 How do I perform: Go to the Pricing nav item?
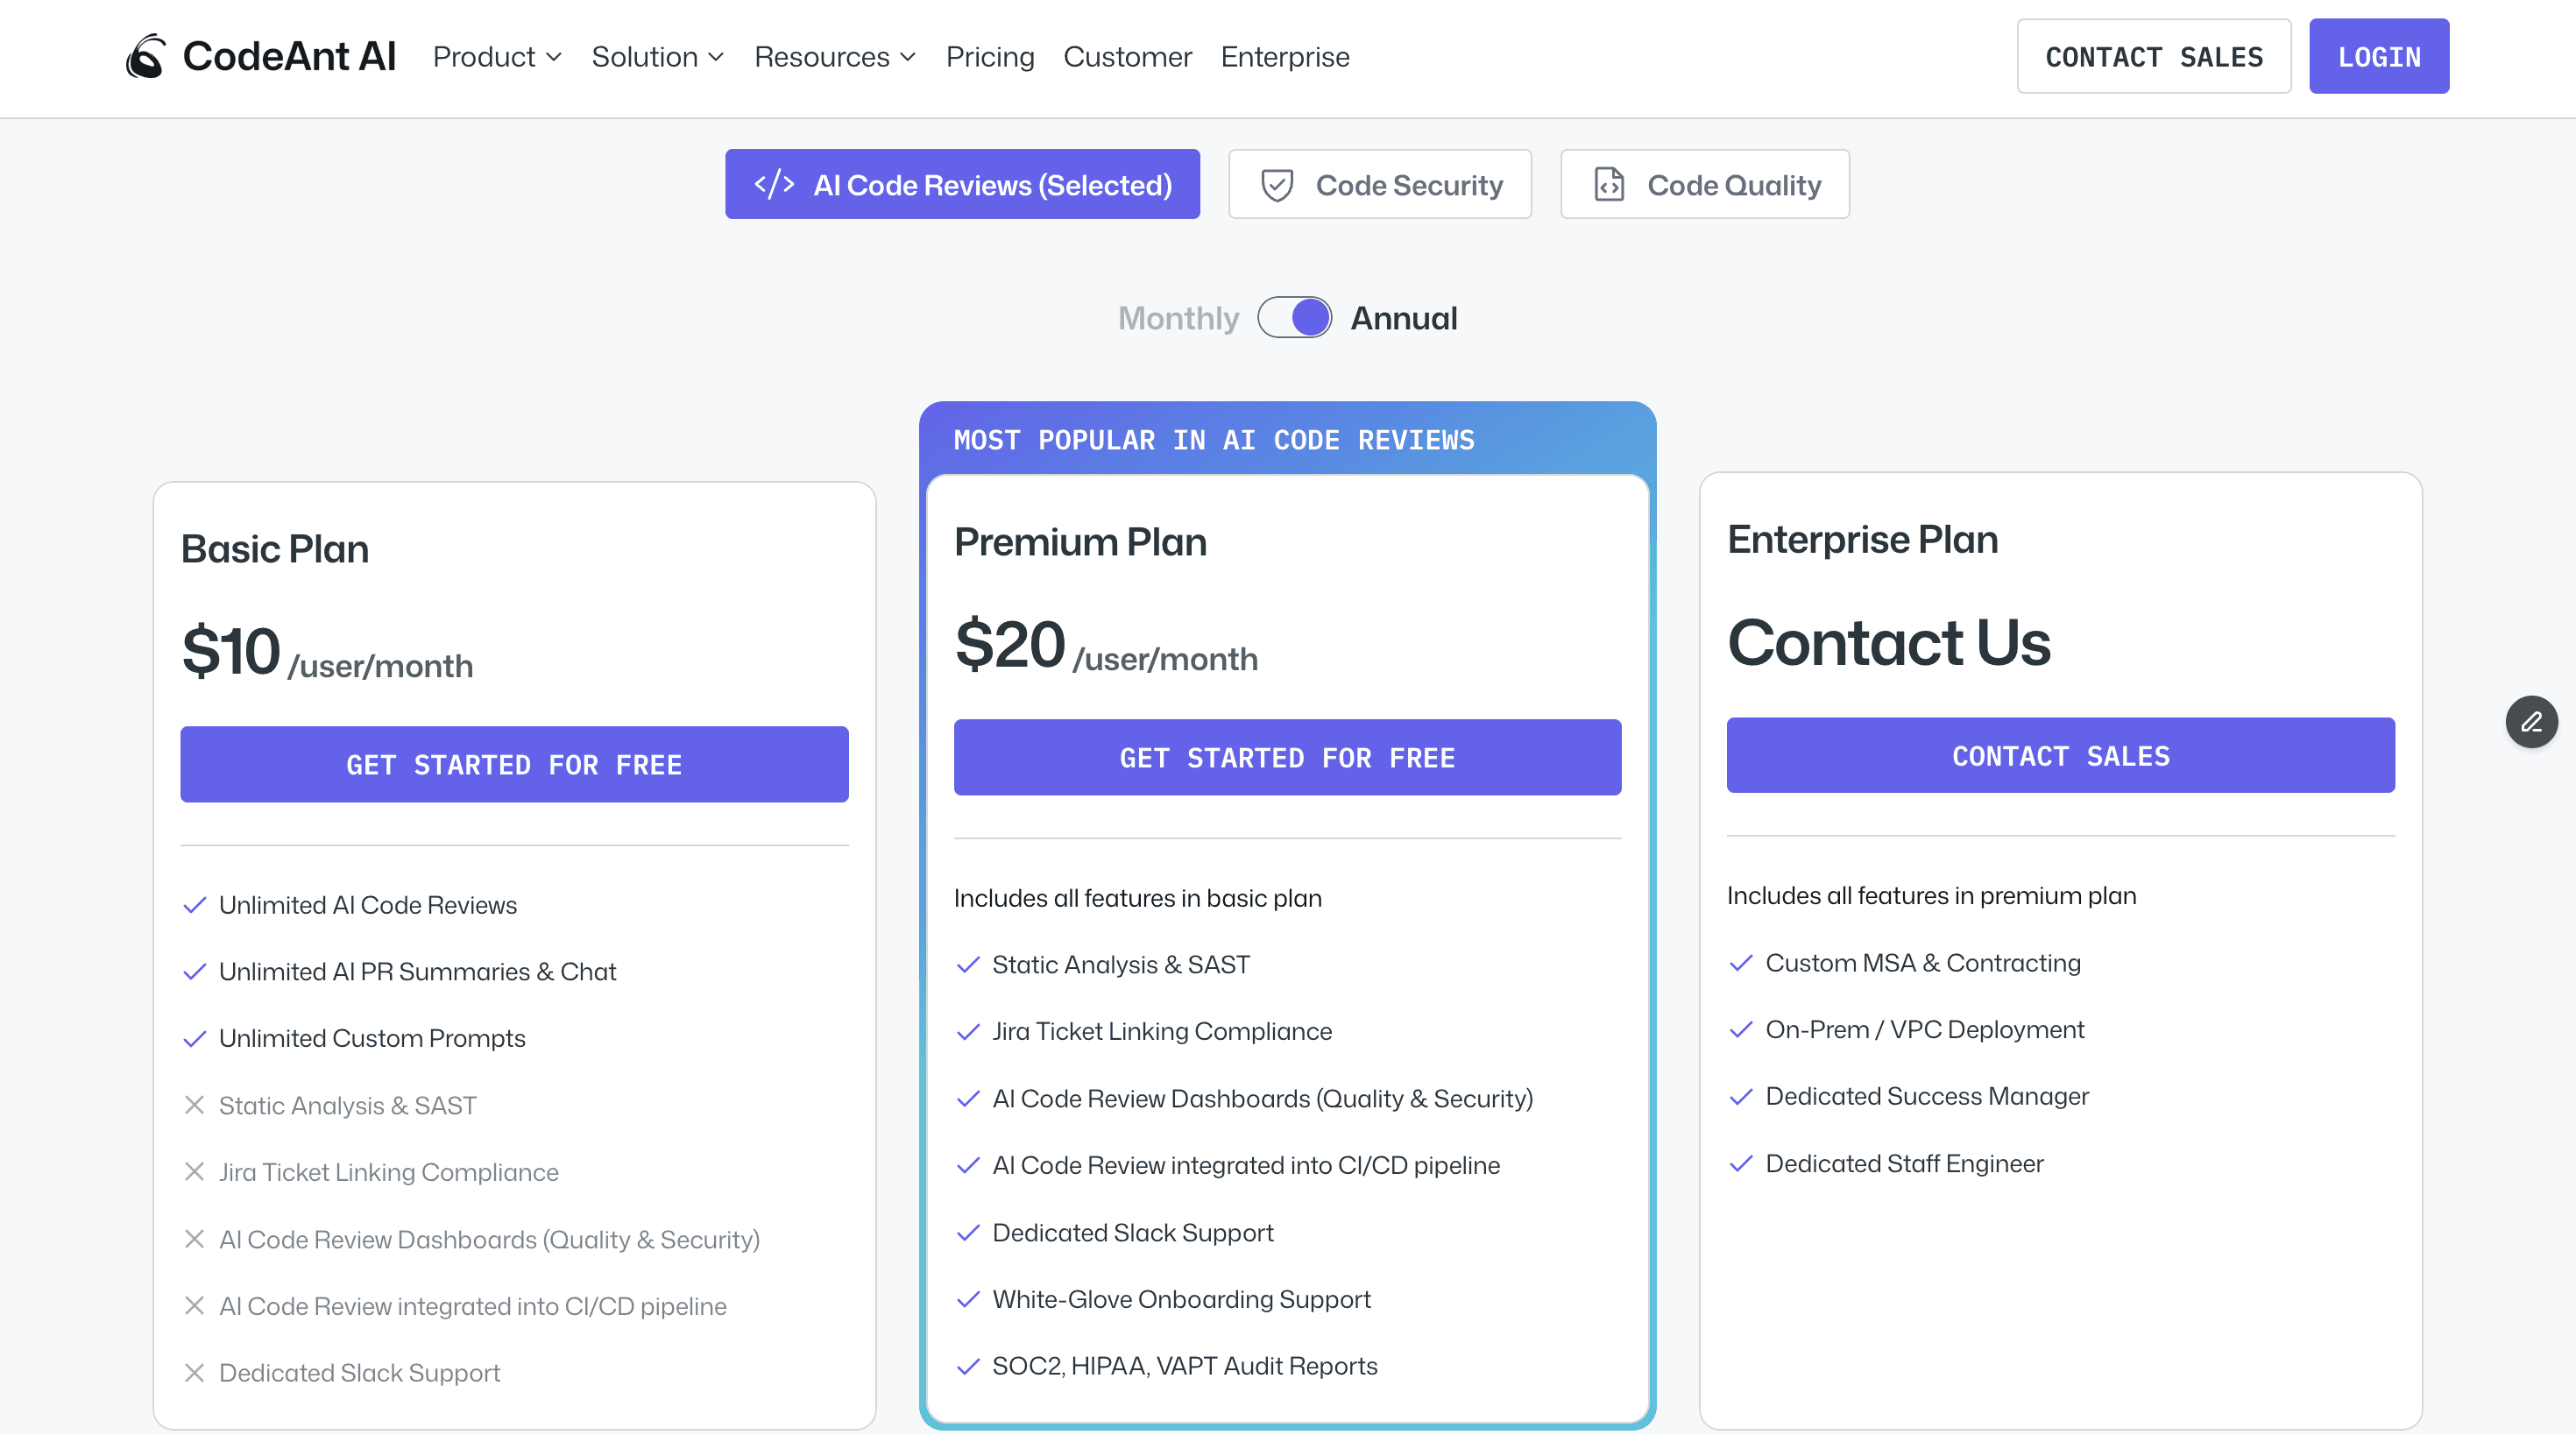click(x=989, y=57)
